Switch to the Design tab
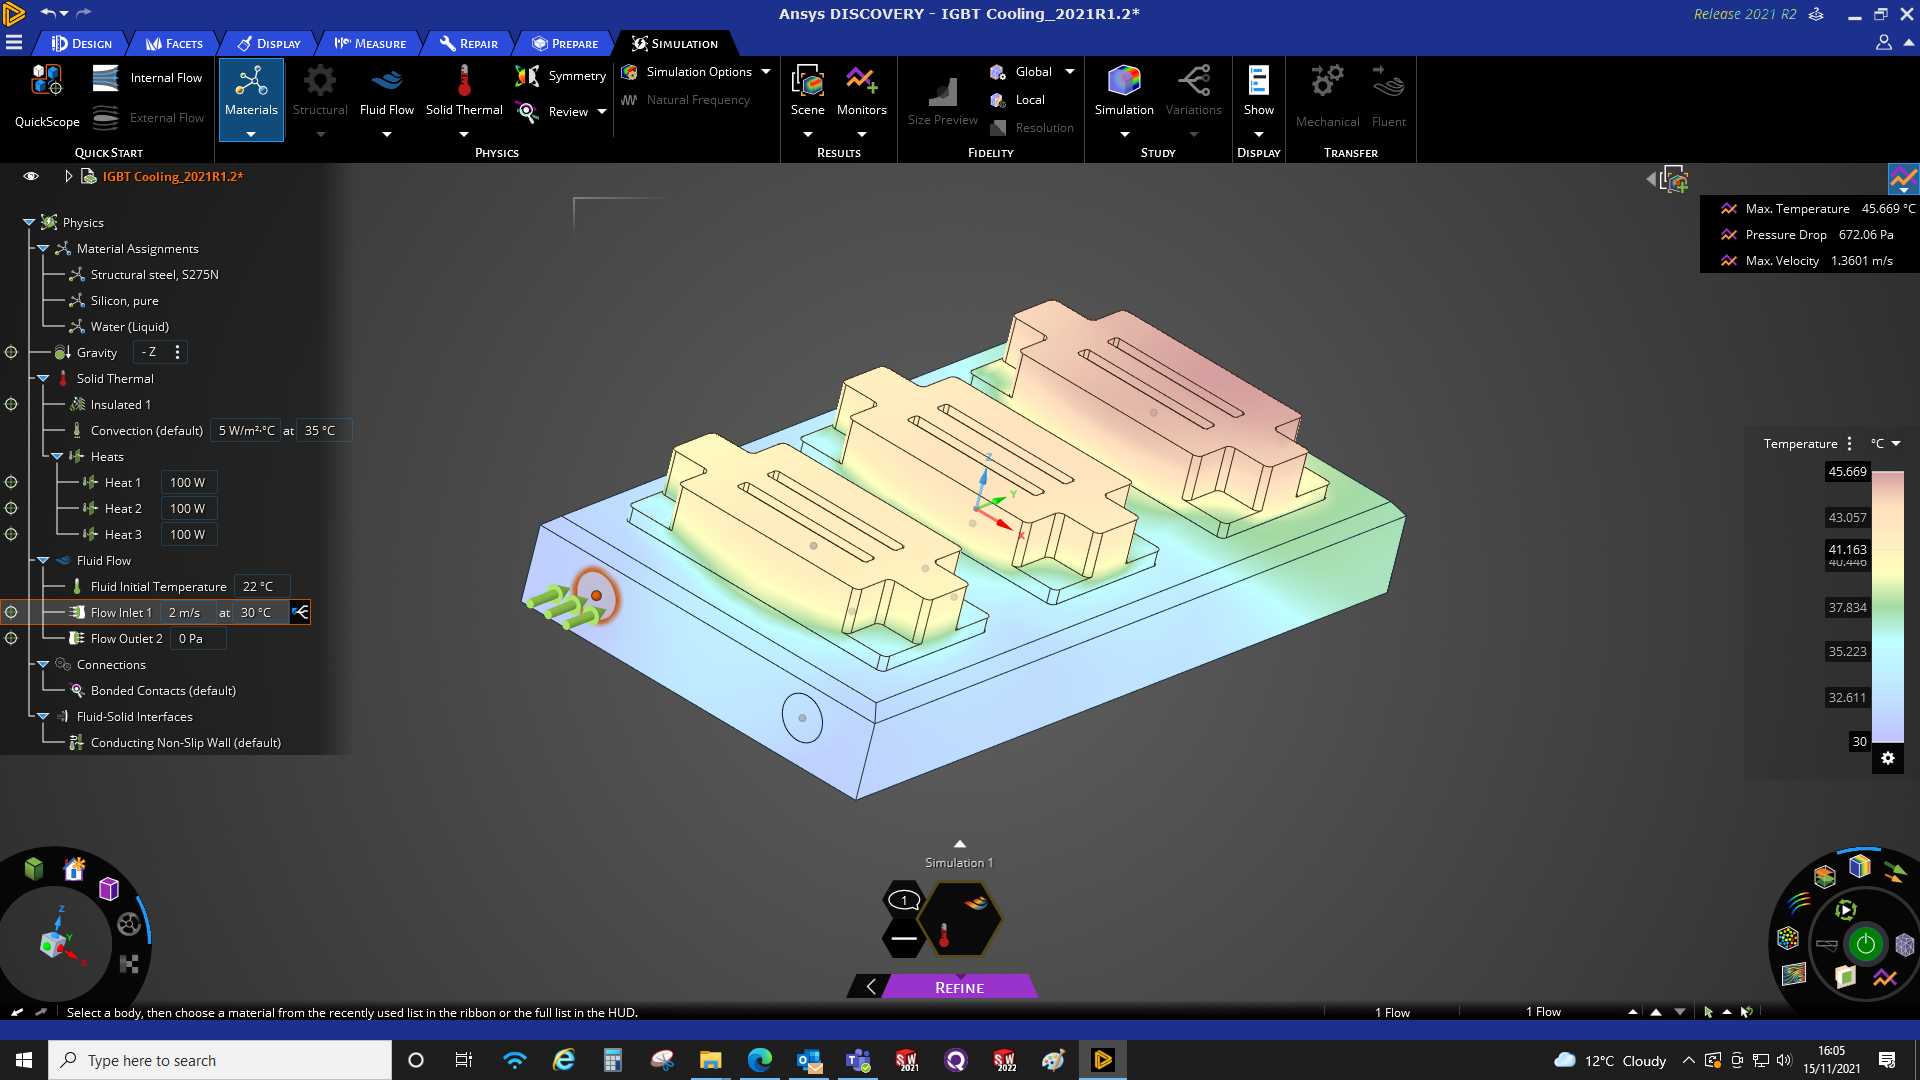The image size is (1920, 1080). [x=82, y=43]
